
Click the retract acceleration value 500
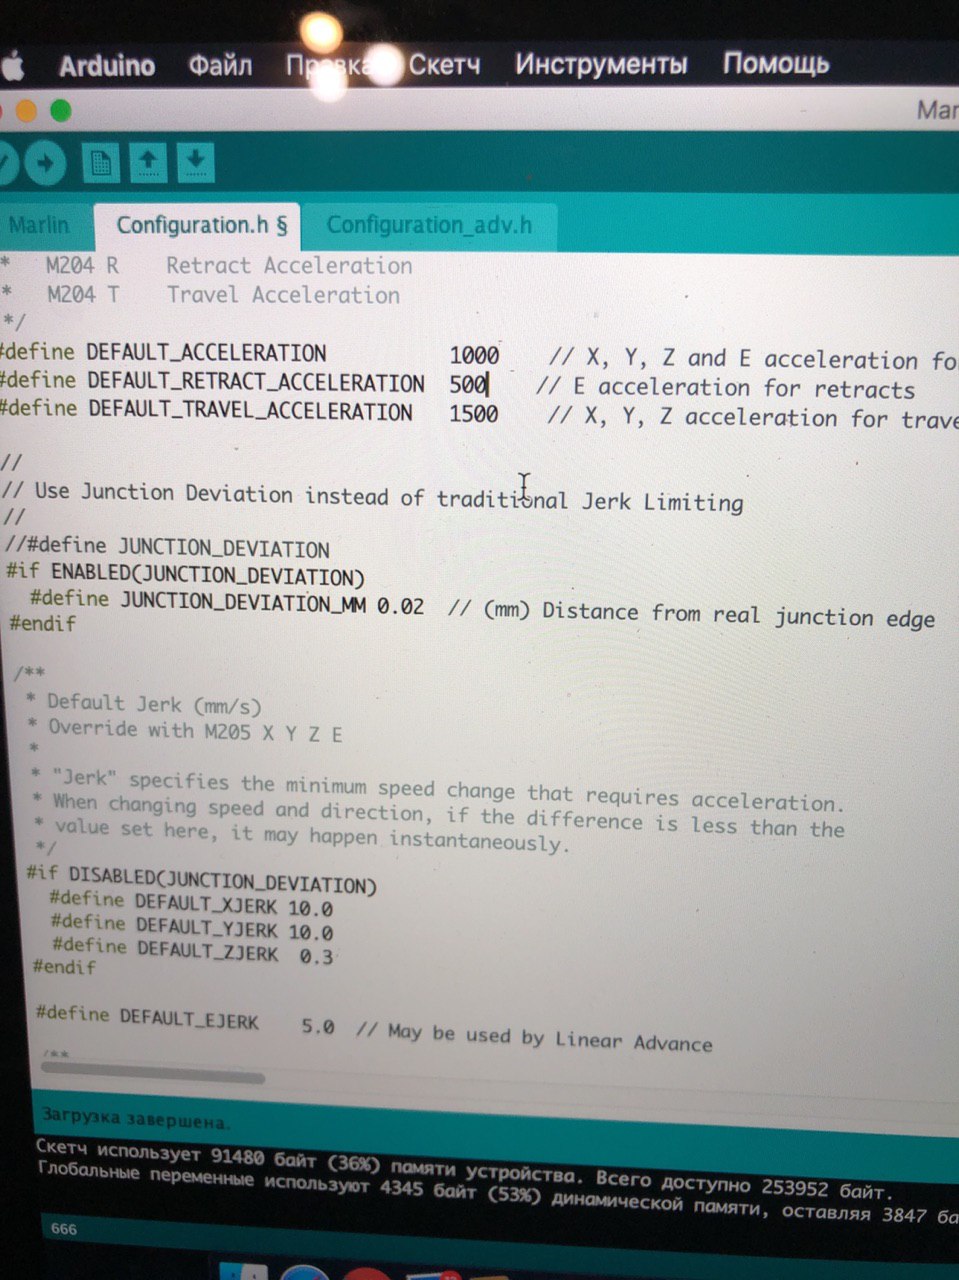[467, 384]
